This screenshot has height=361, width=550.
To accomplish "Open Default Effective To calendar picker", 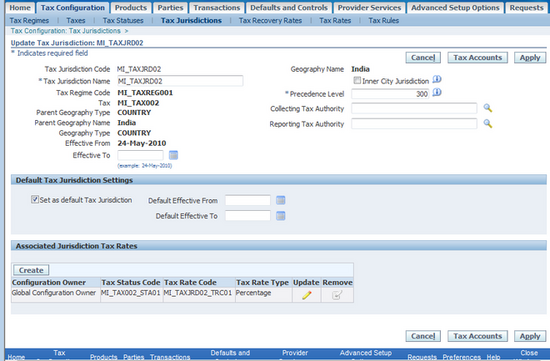I will tap(281, 216).
